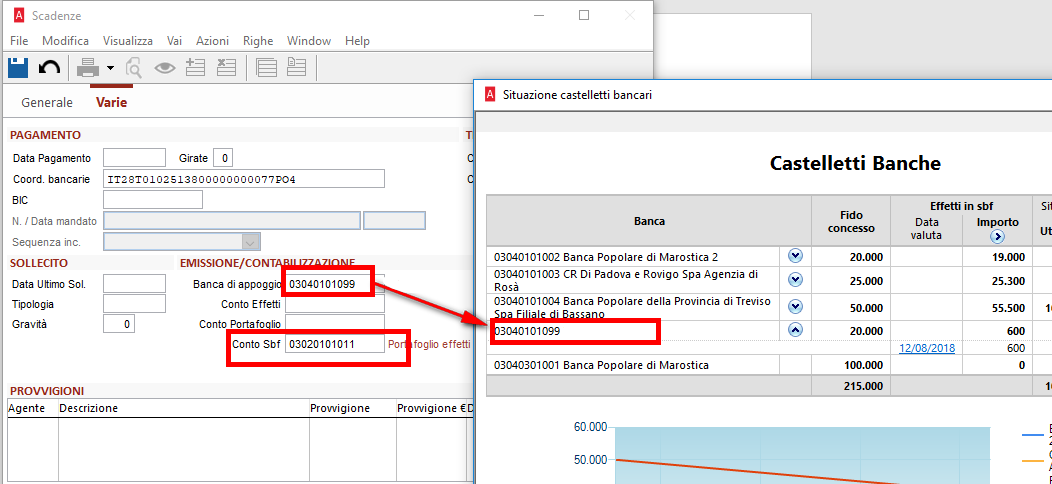Viewport: 1052px width, 484px height.
Task: Delete a row with the x-lines icon
Action: pyautogui.click(x=226, y=67)
